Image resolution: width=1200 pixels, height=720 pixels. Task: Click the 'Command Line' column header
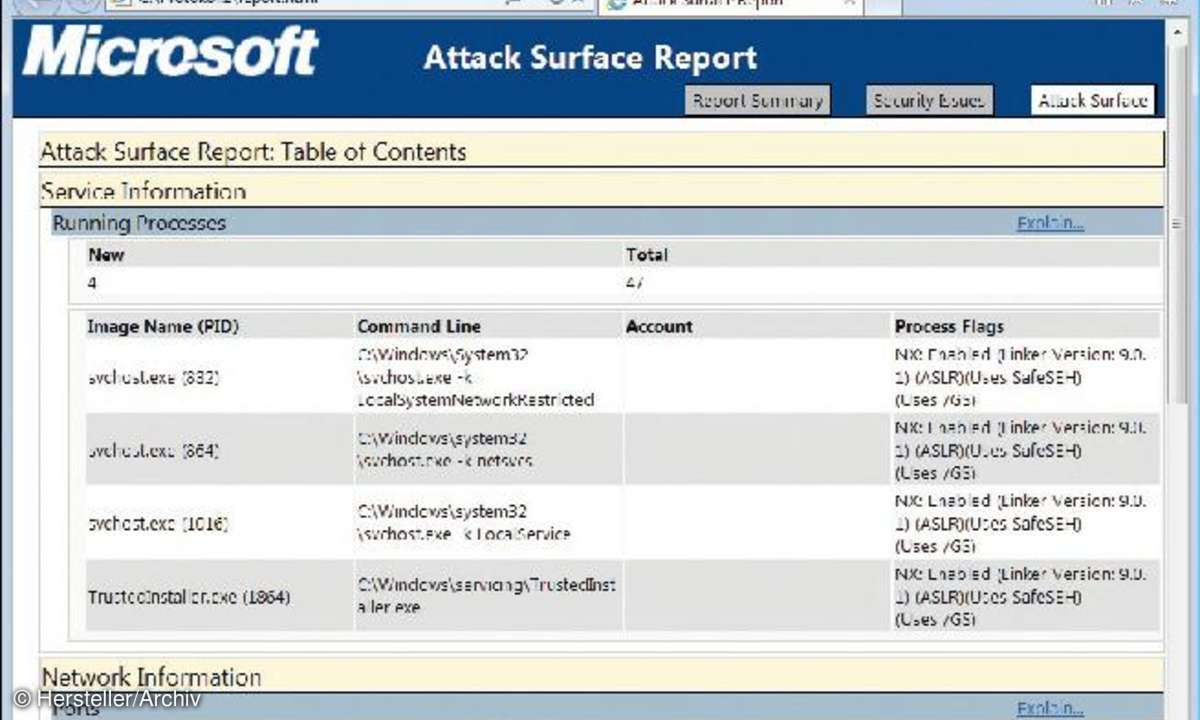pos(419,327)
